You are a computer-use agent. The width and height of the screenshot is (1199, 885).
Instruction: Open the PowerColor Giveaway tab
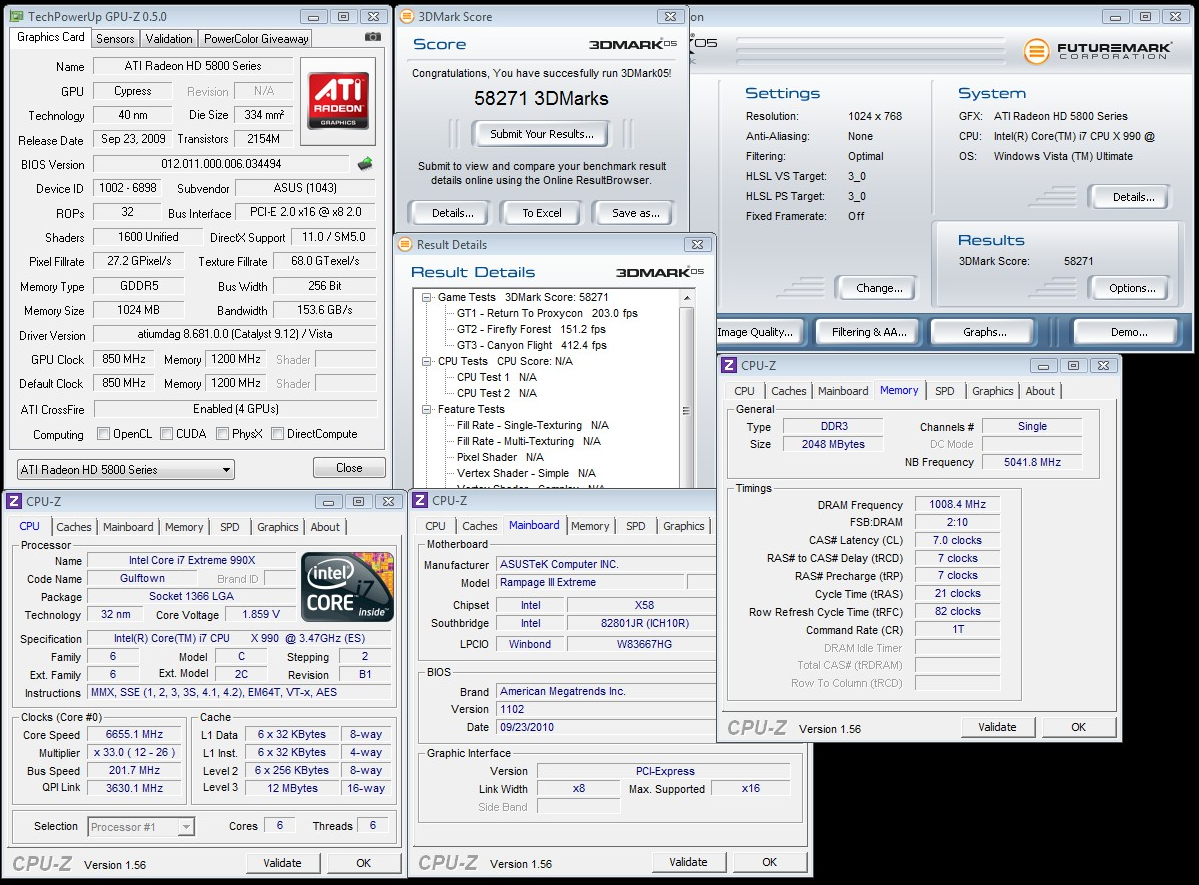click(x=256, y=38)
